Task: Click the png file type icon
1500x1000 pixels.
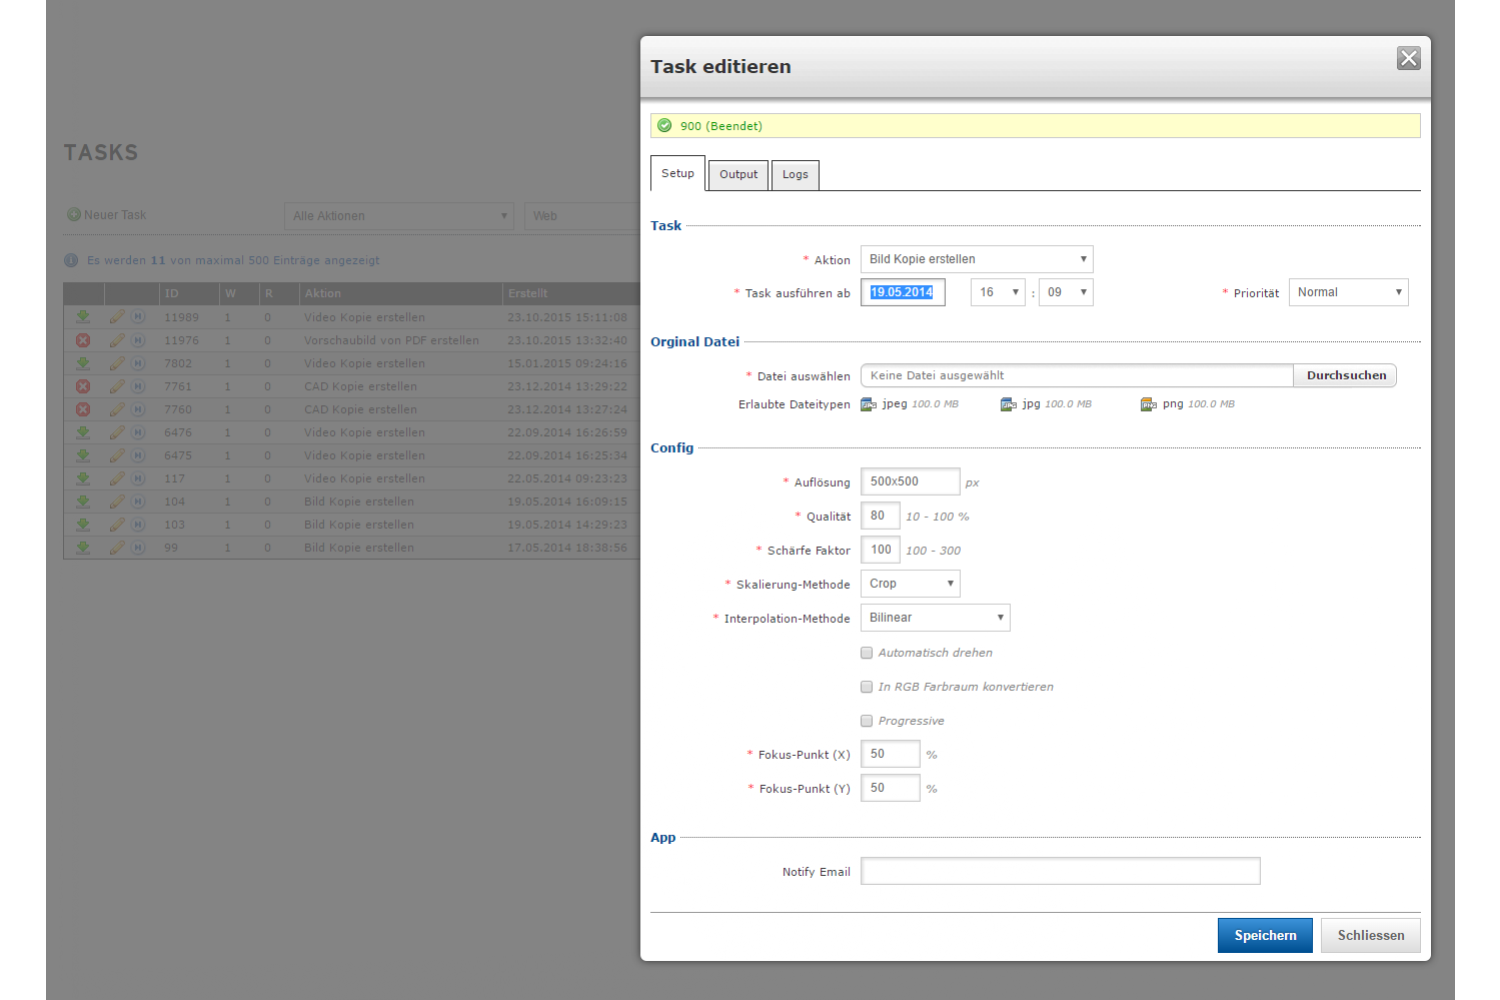Action: tap(1148, 404)
